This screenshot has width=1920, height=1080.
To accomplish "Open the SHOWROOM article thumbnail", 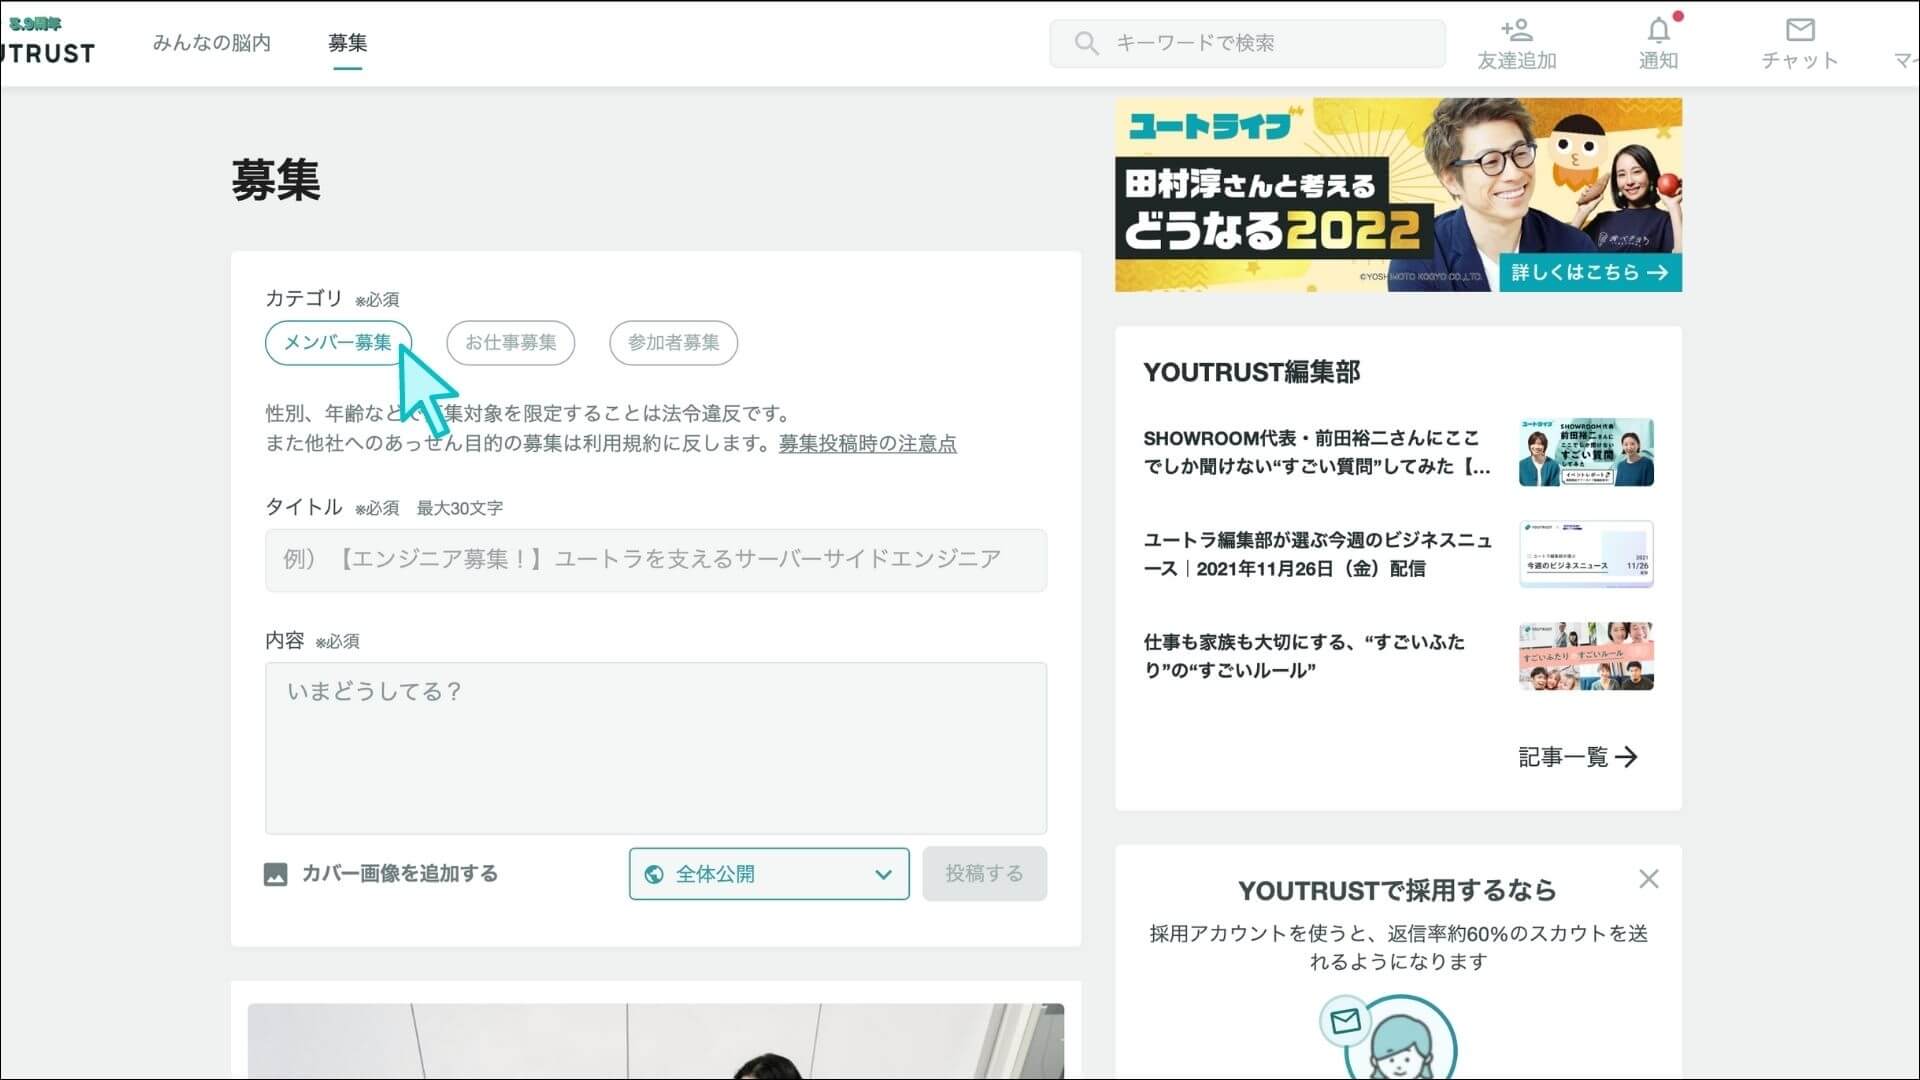I will (1585, 452).
